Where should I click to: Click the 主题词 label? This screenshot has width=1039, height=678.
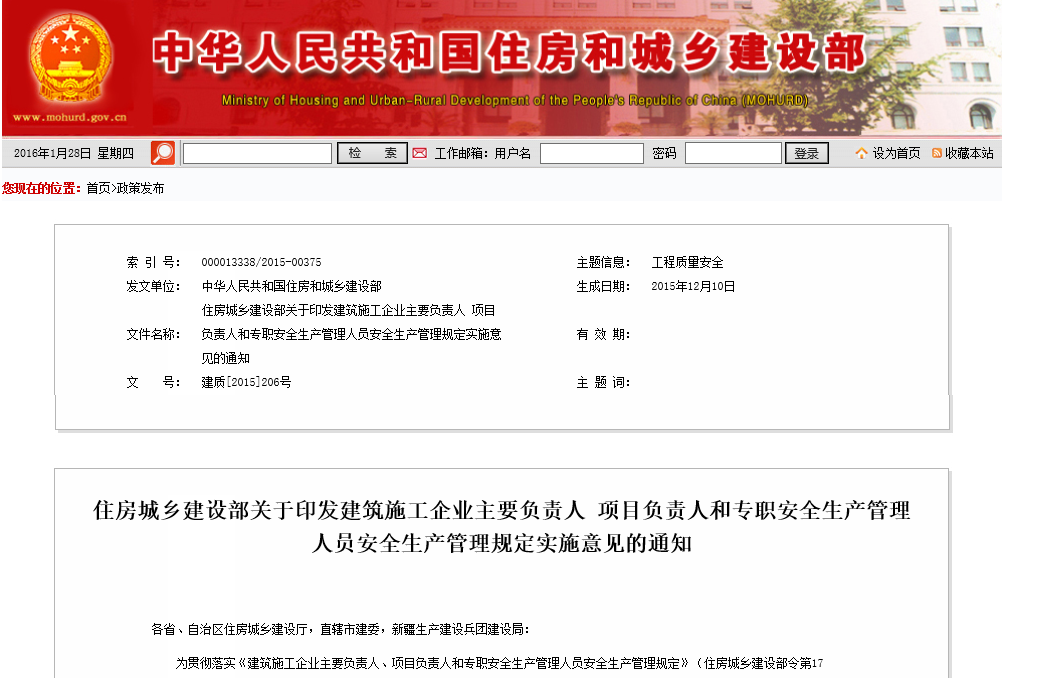point(603,382)
